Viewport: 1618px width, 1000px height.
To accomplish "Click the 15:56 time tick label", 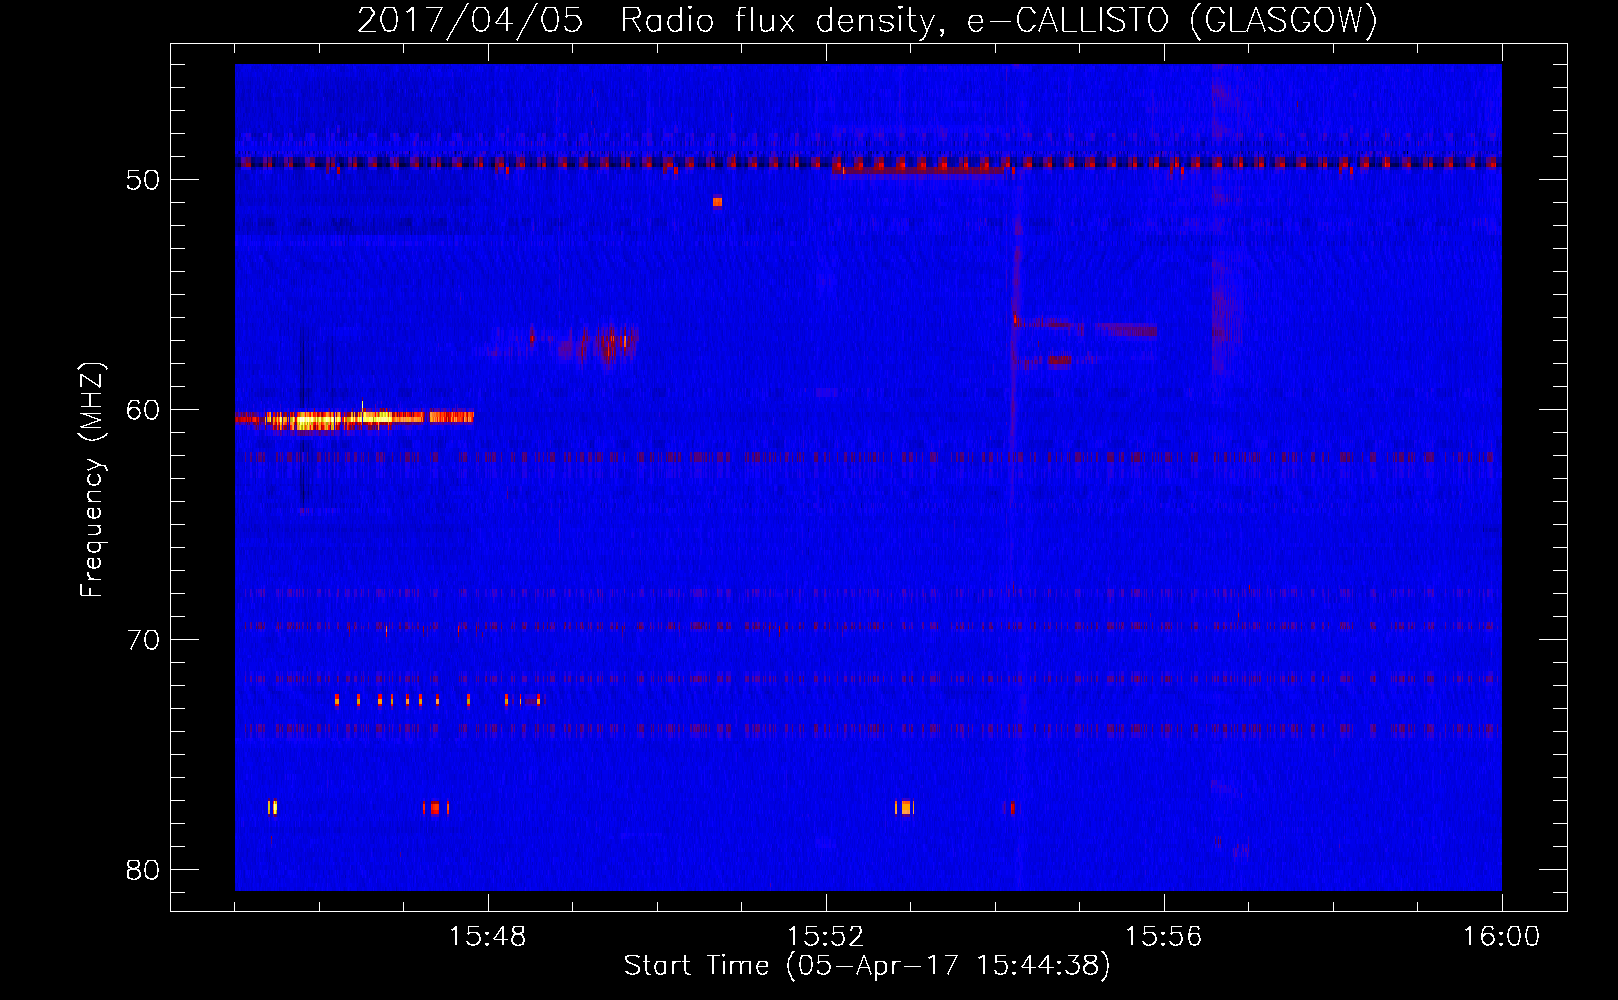I will coord(1163,937).
